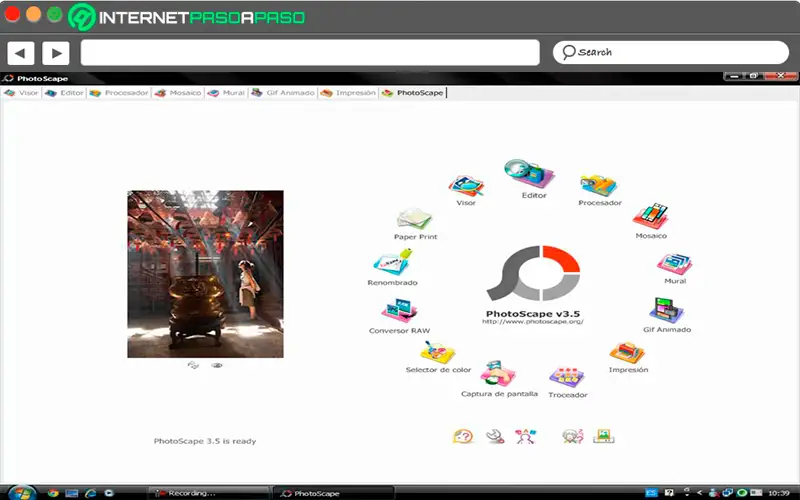Switch to the Gif Animado tab
The height and width of the screenshot is (500, 800).
pos(283,93)
